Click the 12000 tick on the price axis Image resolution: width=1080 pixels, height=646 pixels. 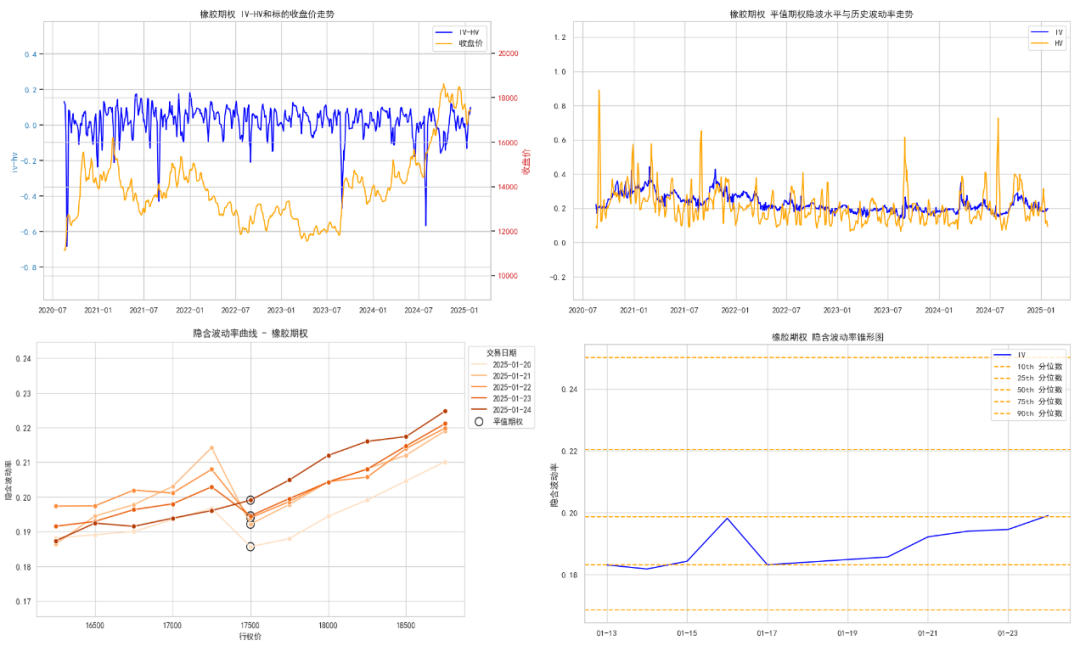pos(508,232)
